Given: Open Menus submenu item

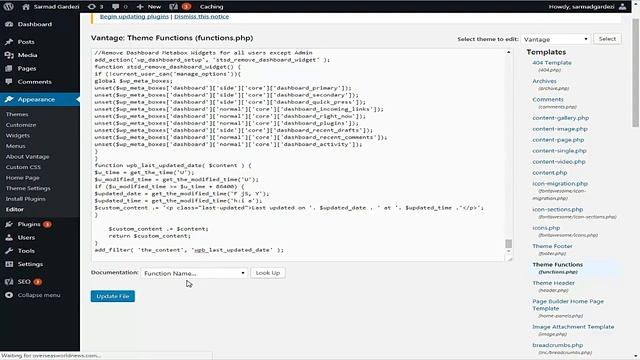Looking at the screenshot, I should (x=16, y=146).
